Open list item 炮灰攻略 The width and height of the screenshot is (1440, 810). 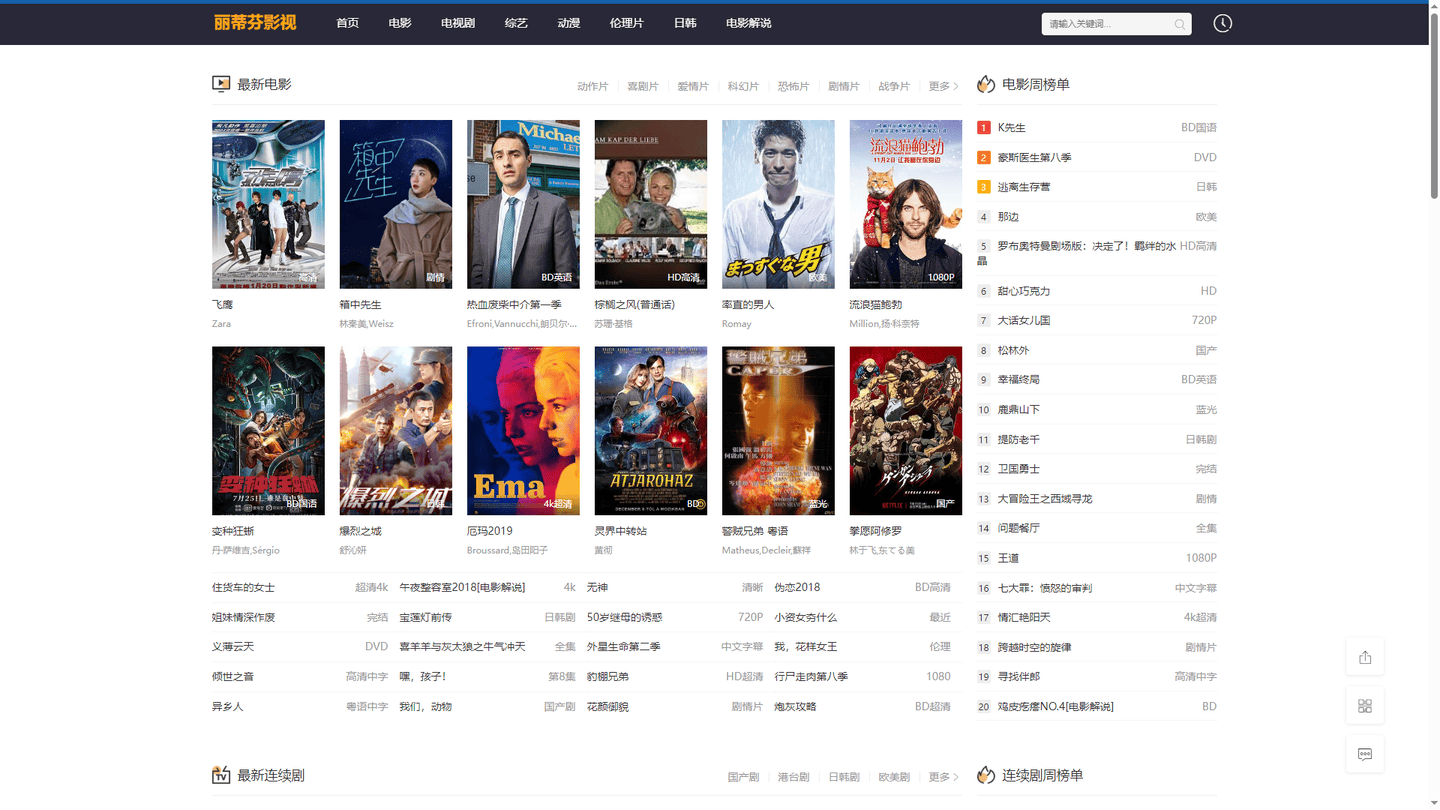pyautogui.click(x=795, y=707)
